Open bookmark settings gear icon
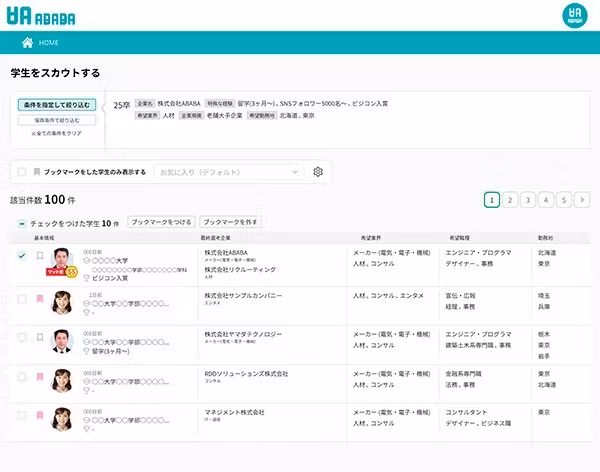 tap(318, 172)
